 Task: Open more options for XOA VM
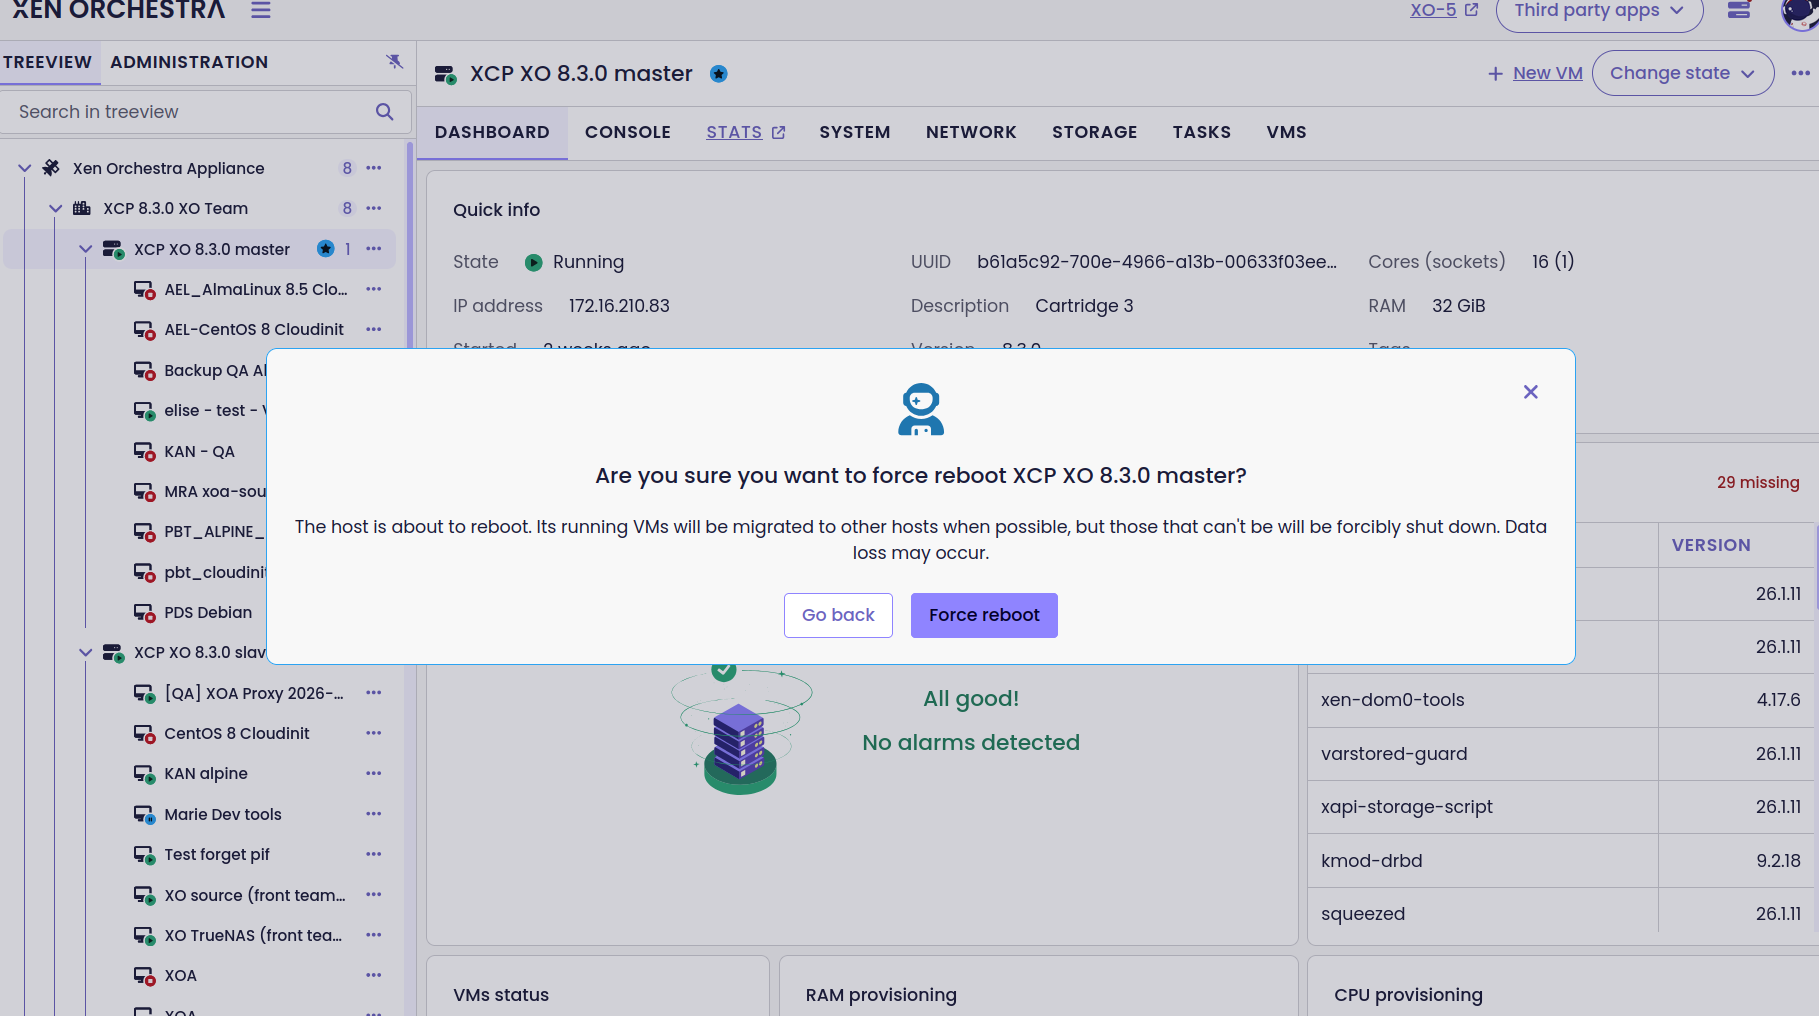point(374,975)
